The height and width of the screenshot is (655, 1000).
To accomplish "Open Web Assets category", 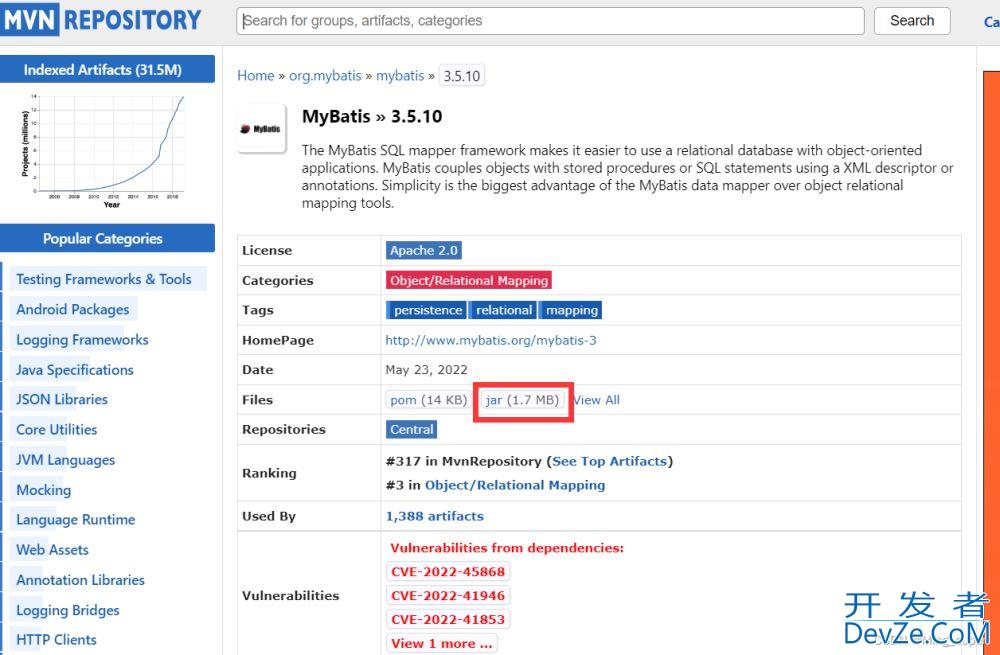I will 52,550.
